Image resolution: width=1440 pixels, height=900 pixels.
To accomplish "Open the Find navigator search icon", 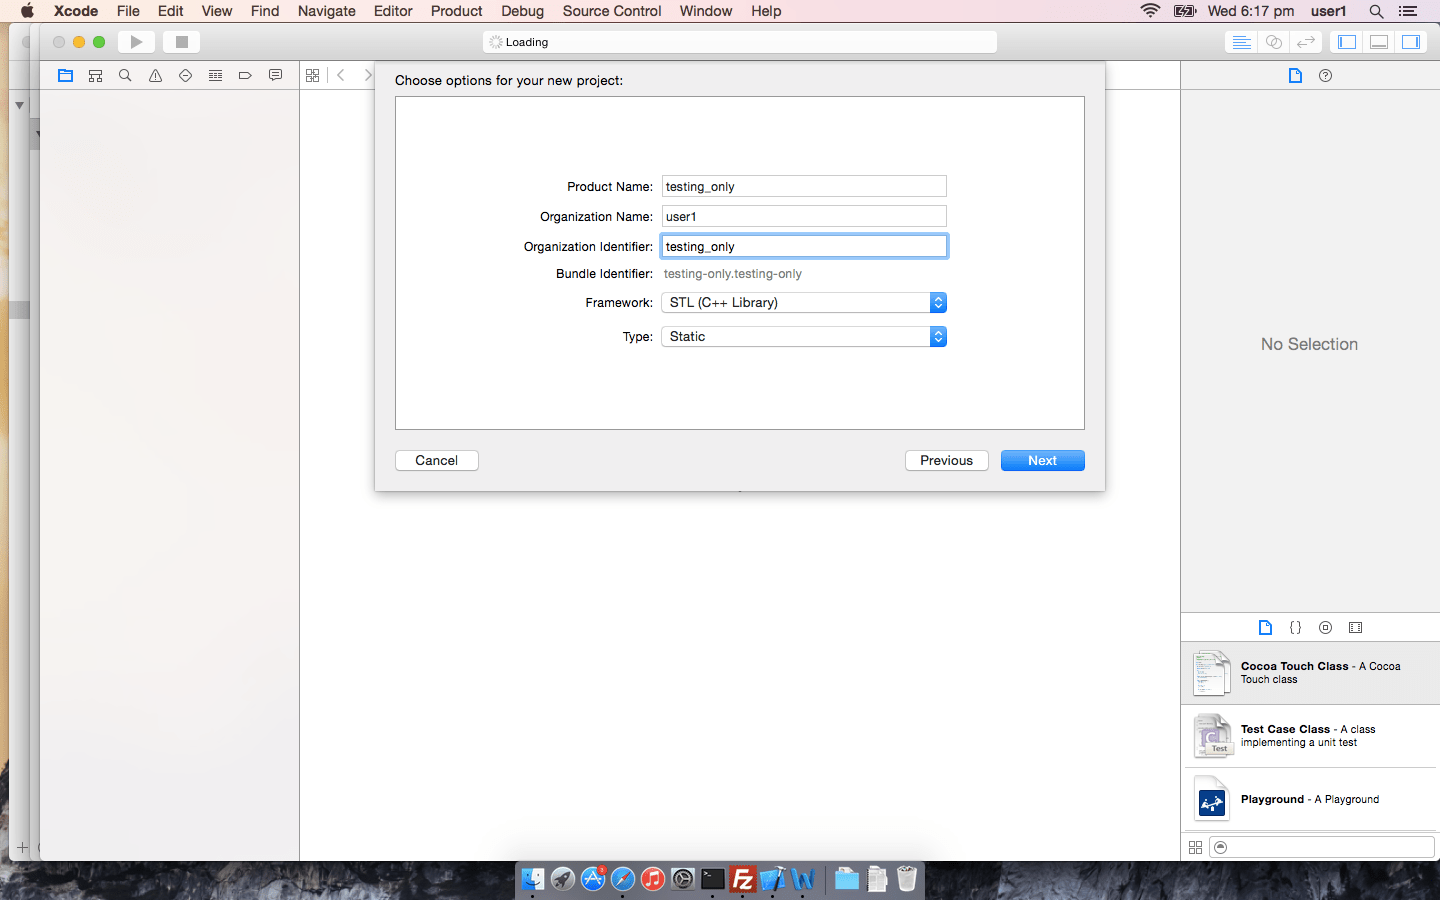I will (125, 75).
